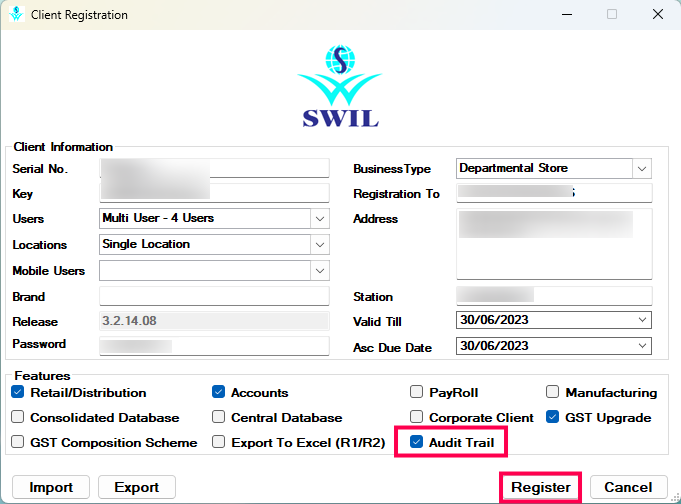
Task: Tick the Corporate Client checkbox
Action: [417, 417]
